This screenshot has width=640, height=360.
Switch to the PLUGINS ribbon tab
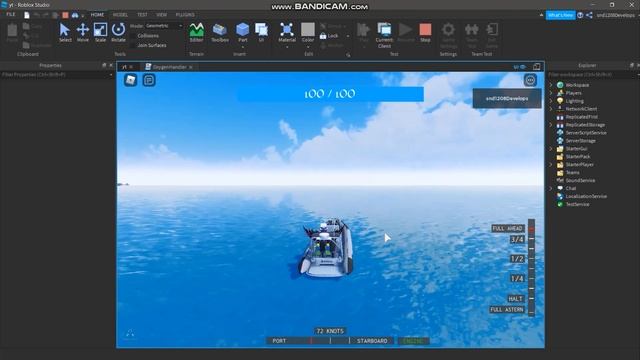click(x=185, y=15)
